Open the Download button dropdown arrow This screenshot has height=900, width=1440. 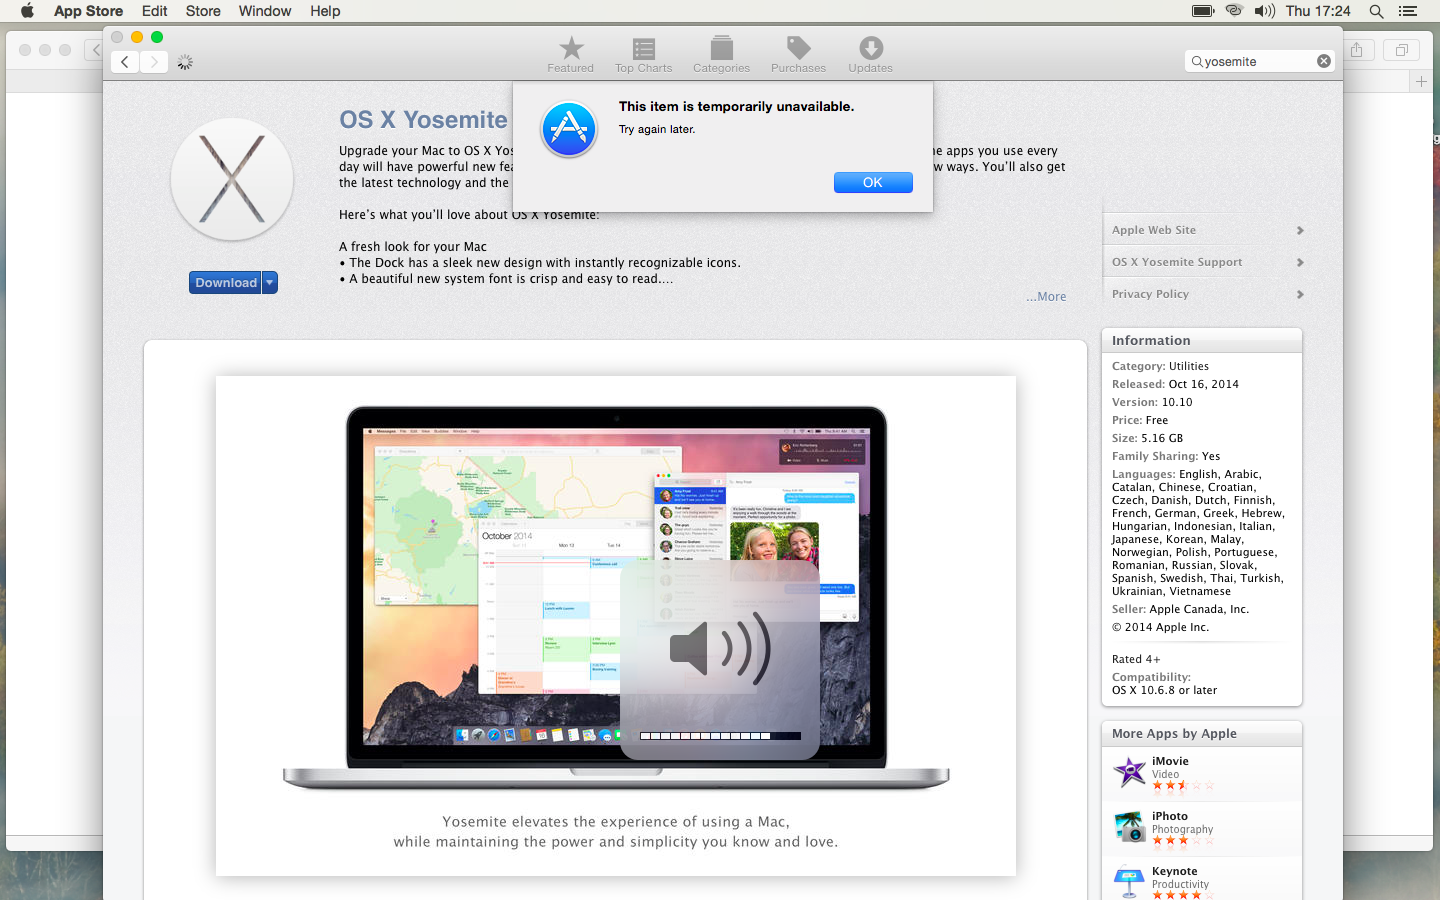point(270,283)
